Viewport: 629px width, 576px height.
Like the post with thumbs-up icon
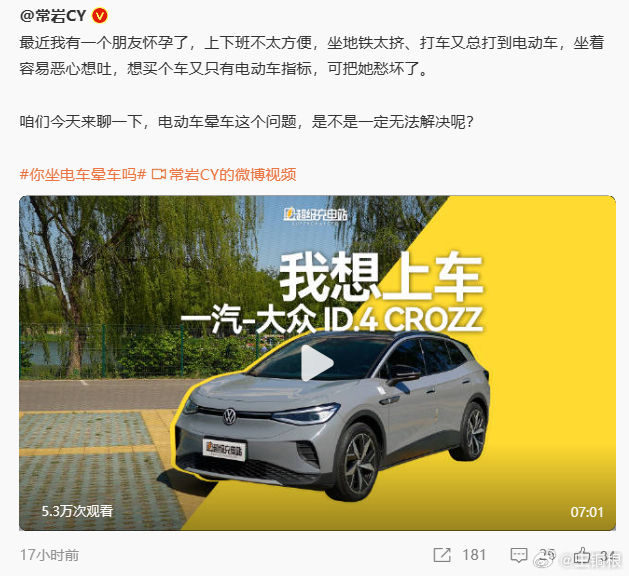(x=582, y=555)
